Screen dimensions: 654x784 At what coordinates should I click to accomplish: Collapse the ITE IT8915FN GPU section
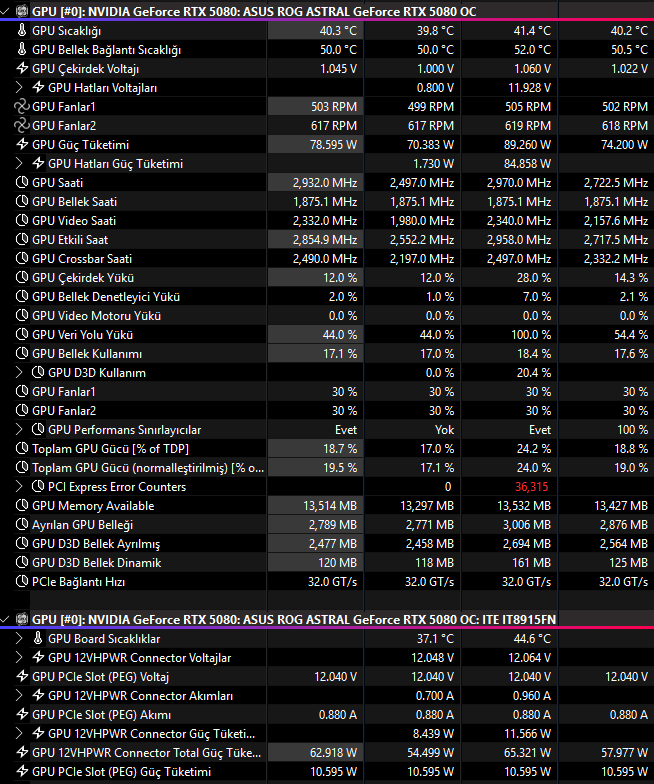click(5, 619)
